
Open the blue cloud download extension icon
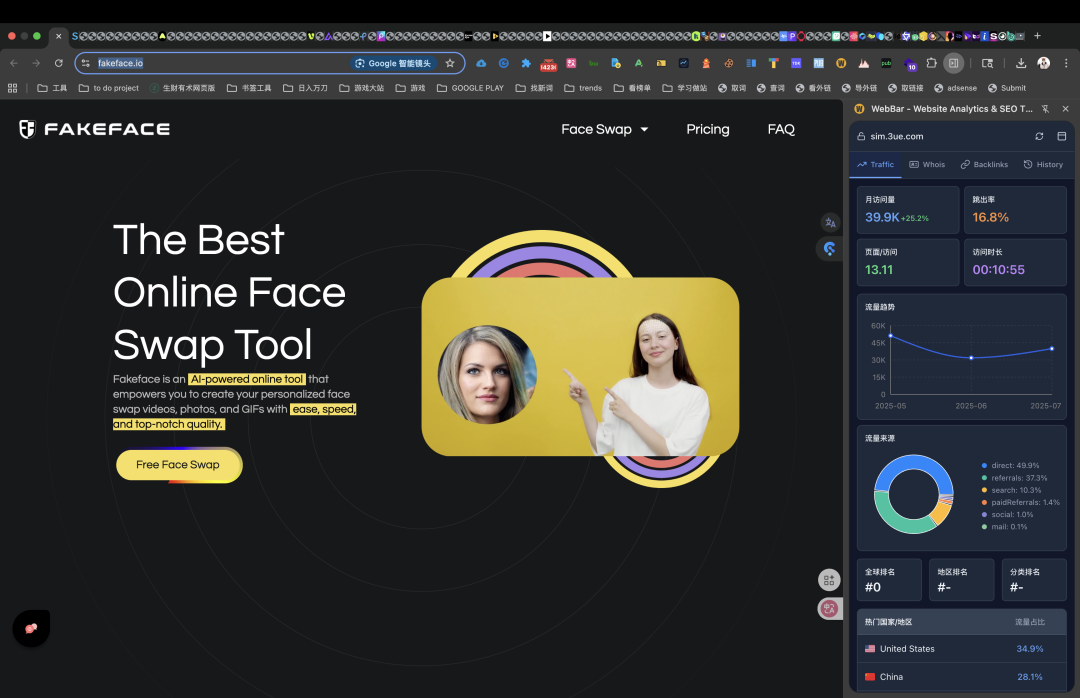pyautogui.click(x=481, y=63)
